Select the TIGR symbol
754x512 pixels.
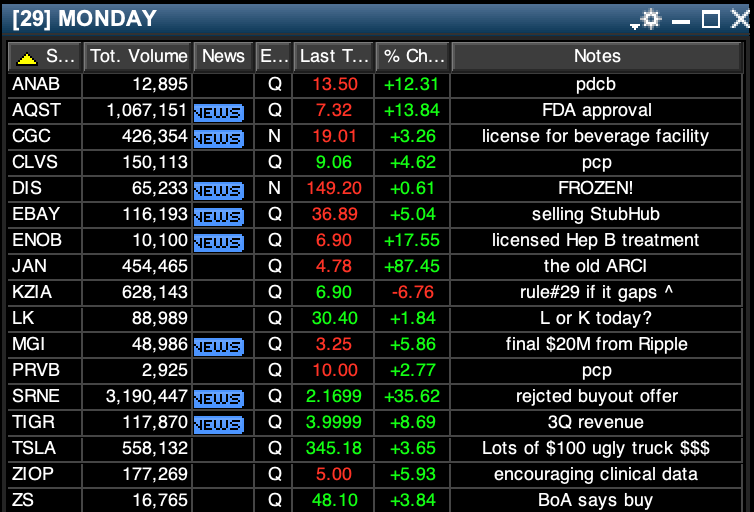tap(33, 422)
